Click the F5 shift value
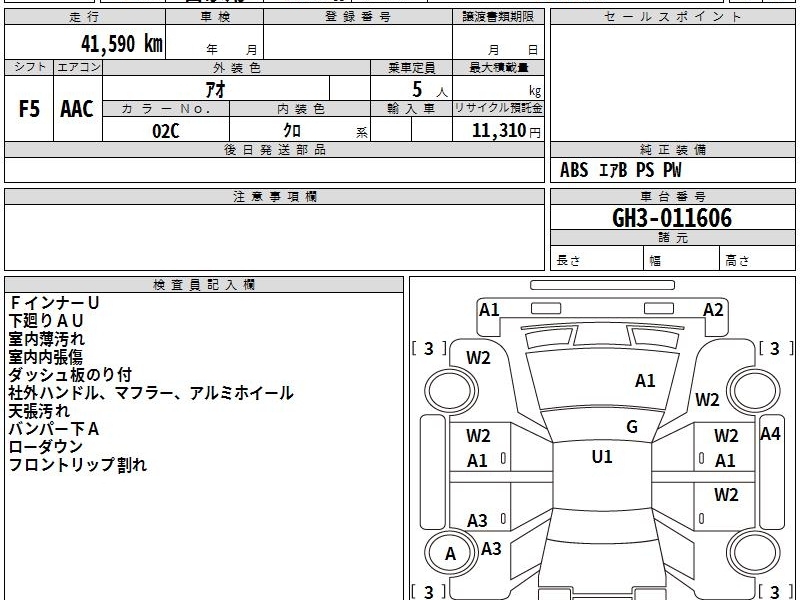800x600 pixels. (29, 109)
